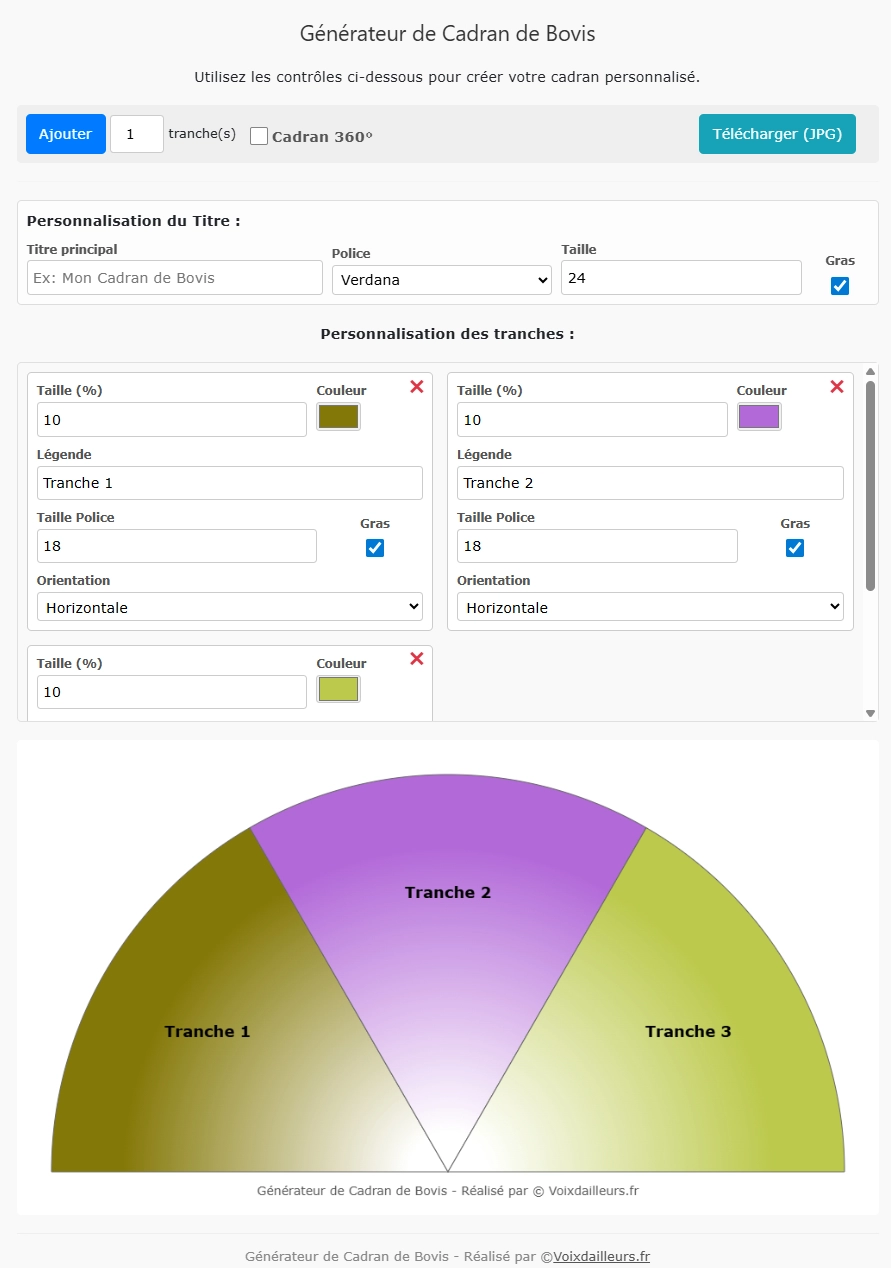Uncheck the title Gras checkbox
Screen dimensions: 891x1268
pos(840,286)
